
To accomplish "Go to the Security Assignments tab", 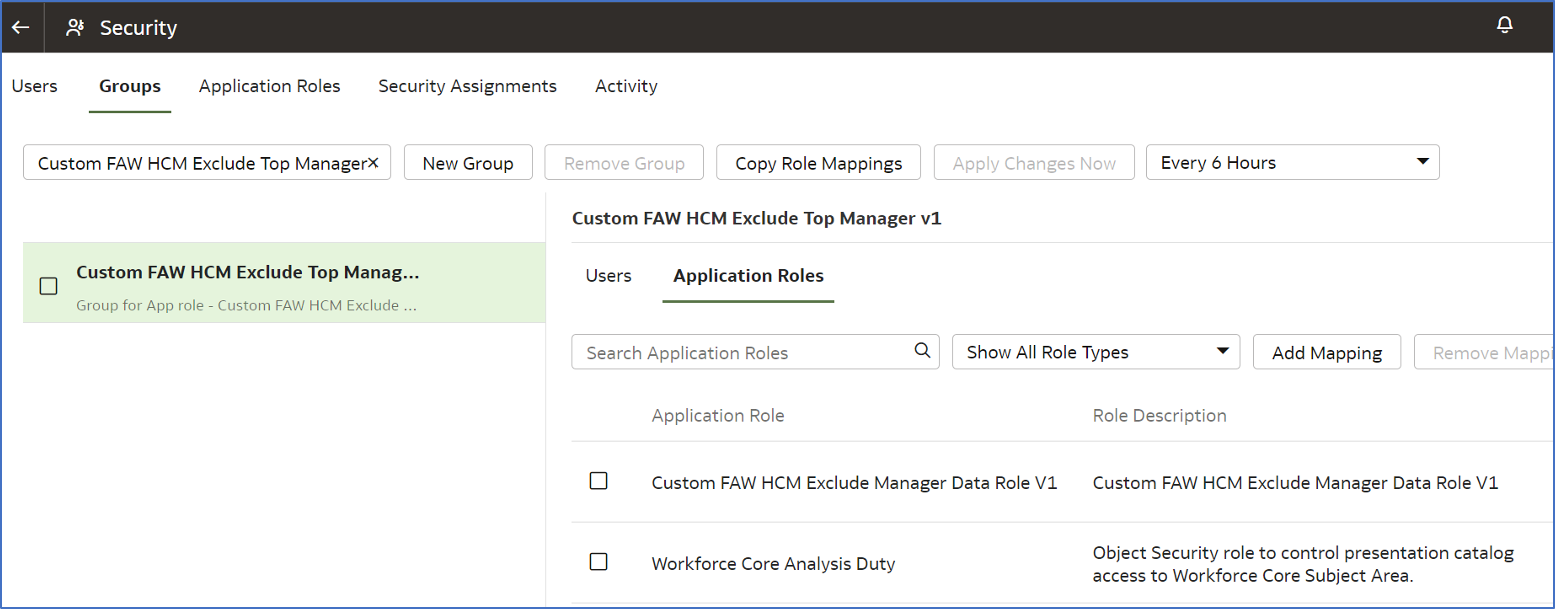I will 467,86.
